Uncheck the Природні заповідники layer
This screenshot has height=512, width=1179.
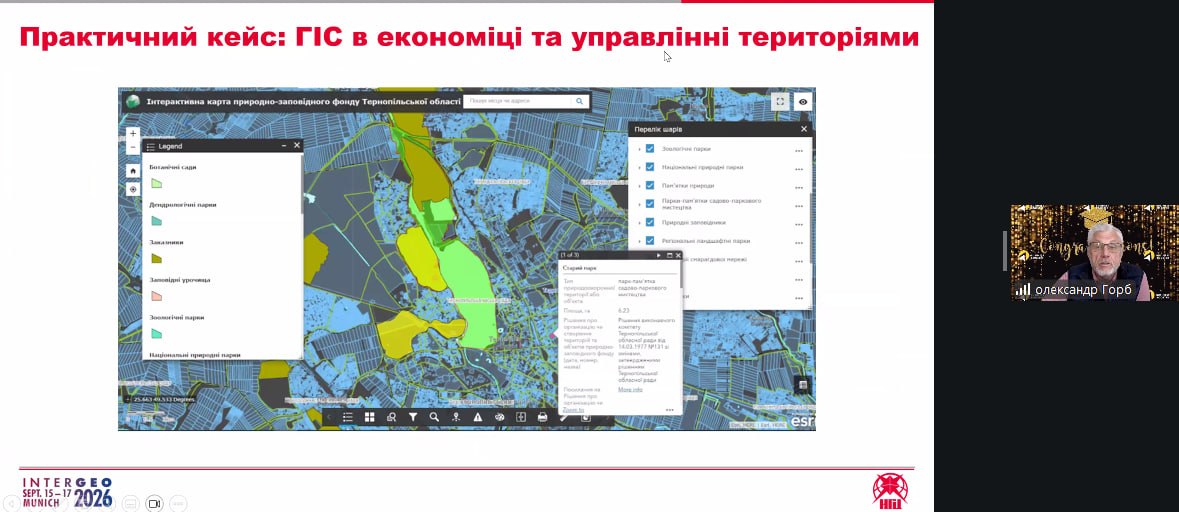click(x=650, y=223)
